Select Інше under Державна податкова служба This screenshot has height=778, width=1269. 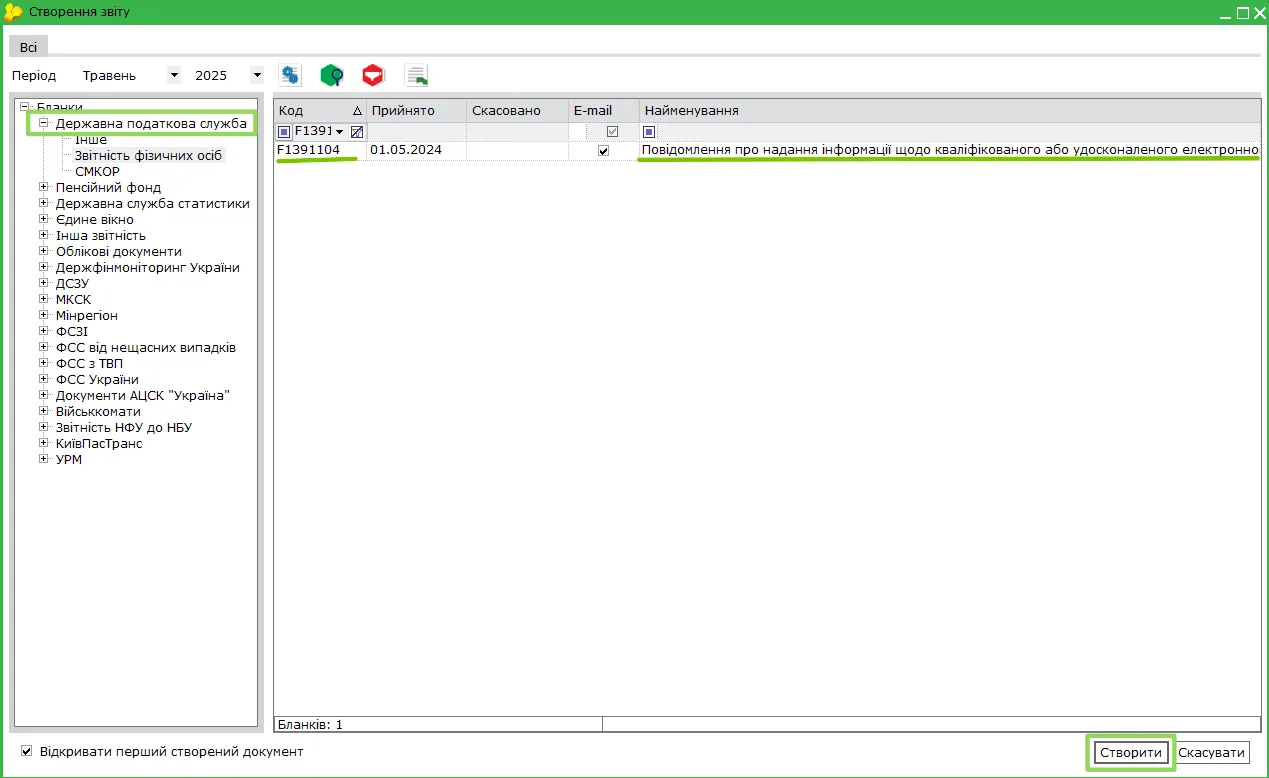pos(91,140)
